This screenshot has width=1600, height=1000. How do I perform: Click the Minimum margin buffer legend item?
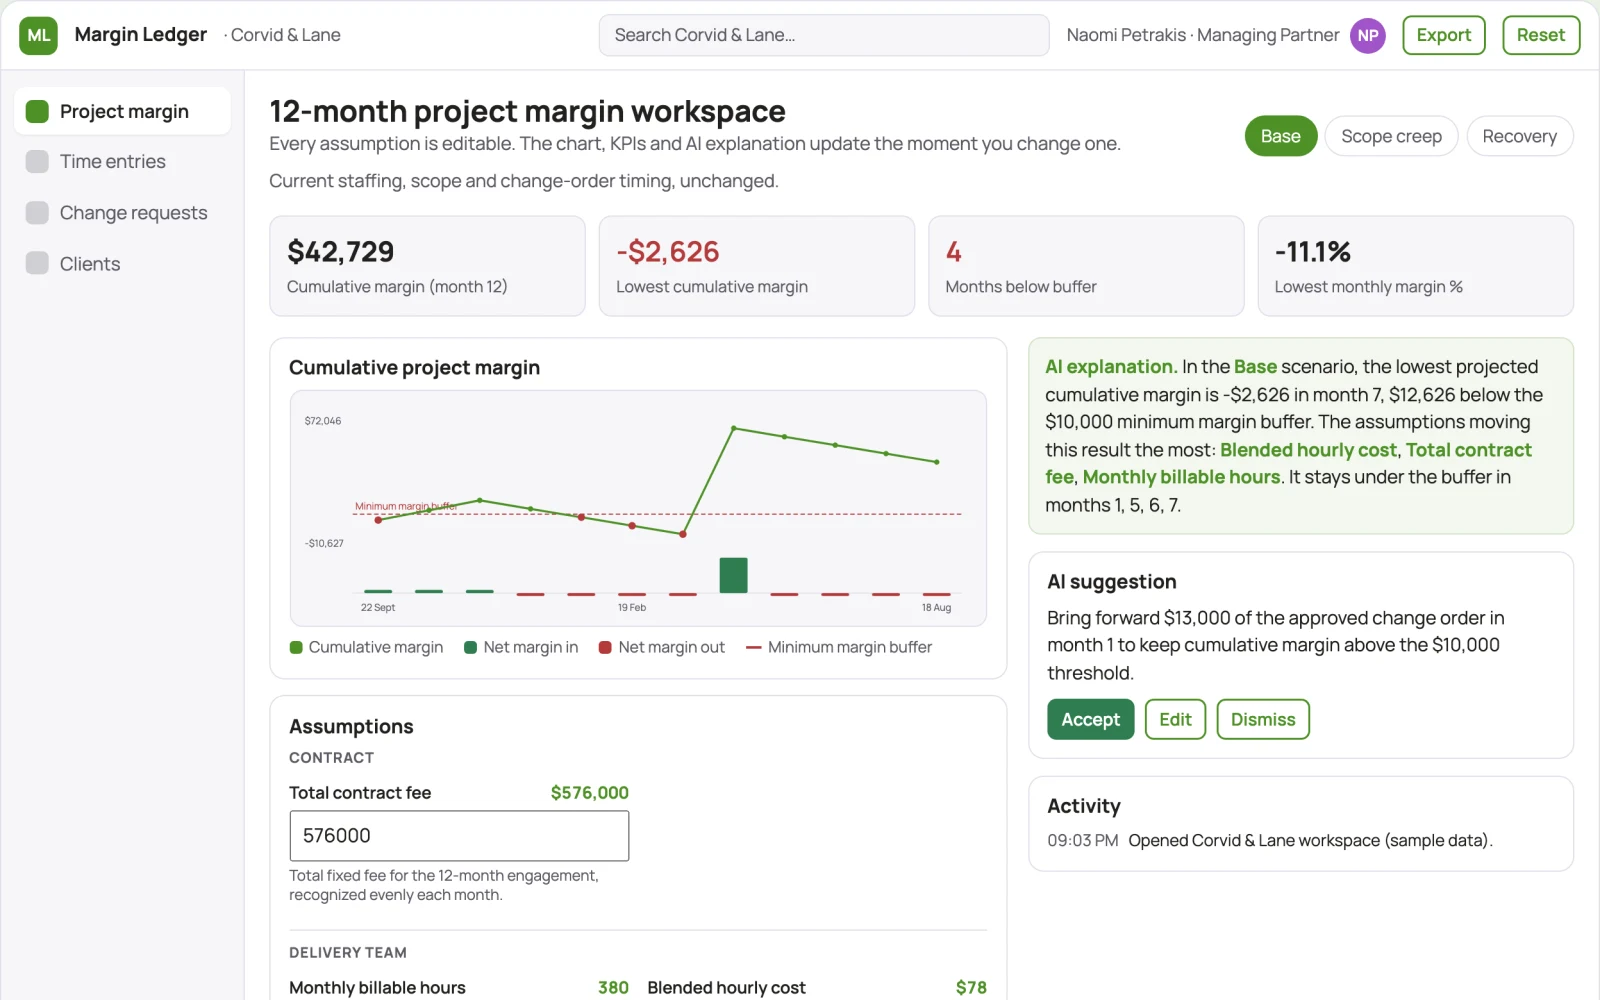[839, 647]
